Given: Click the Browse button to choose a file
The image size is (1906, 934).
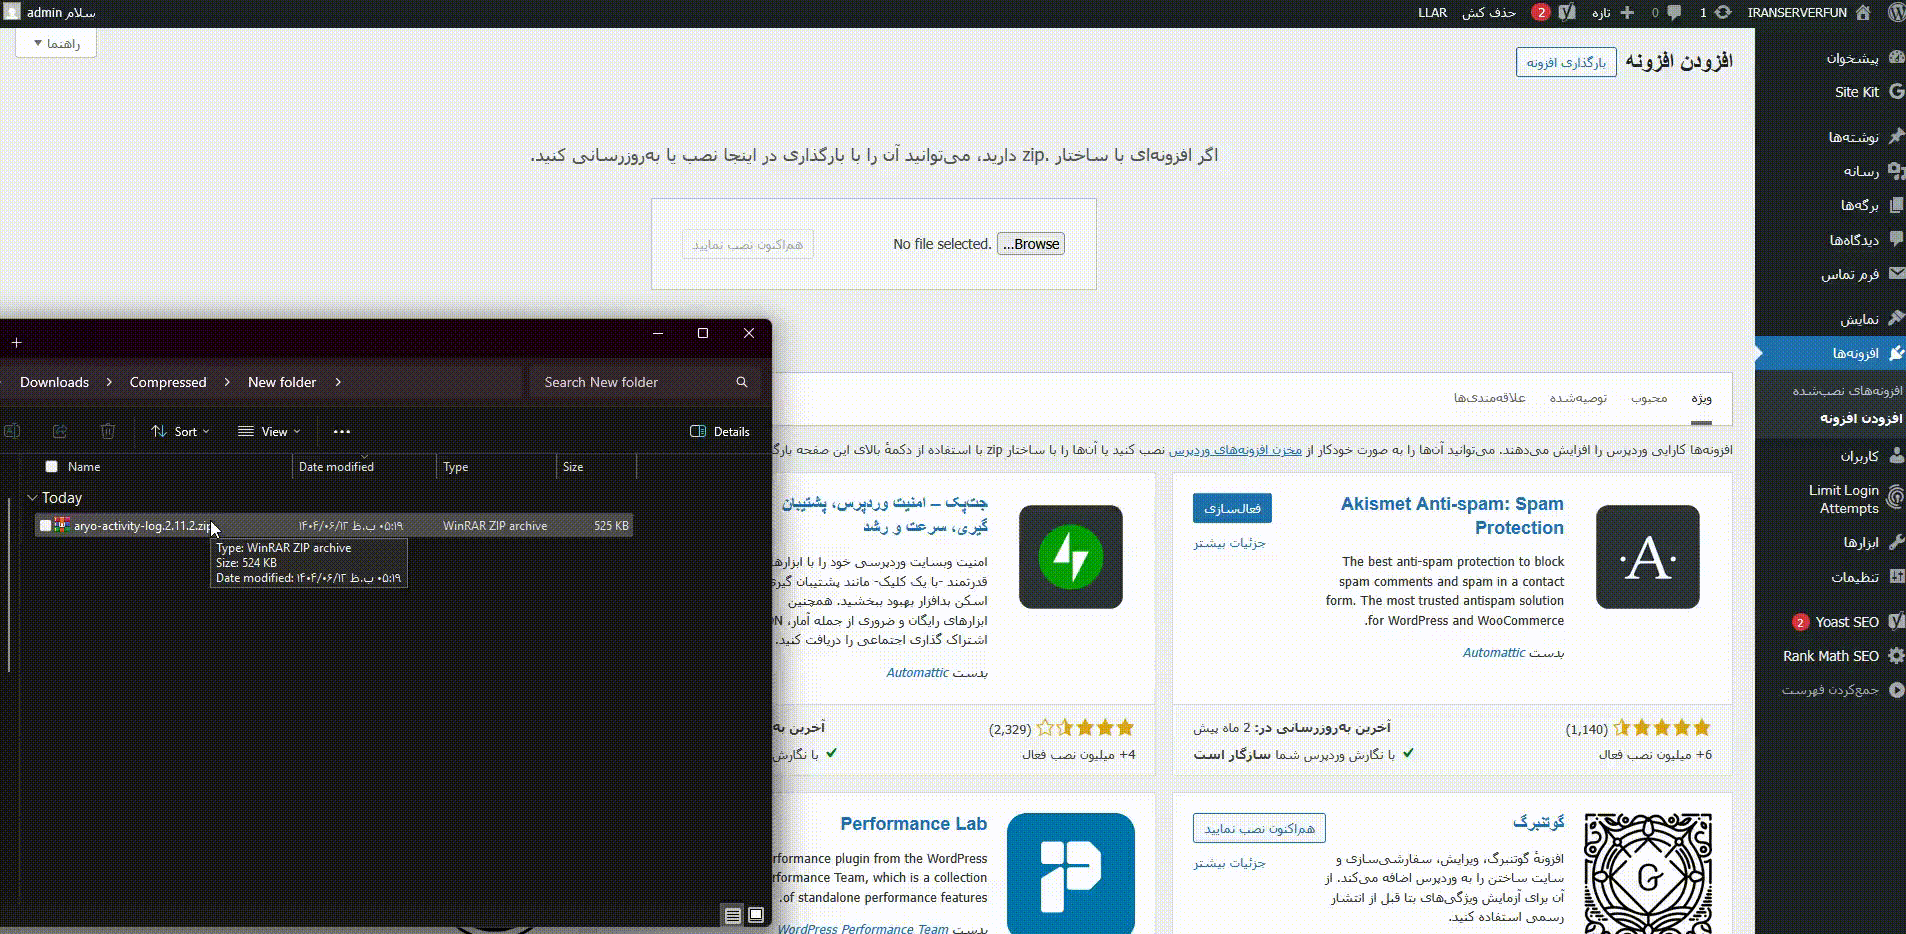Looking at the screenshot, I should pos(1030,243).
